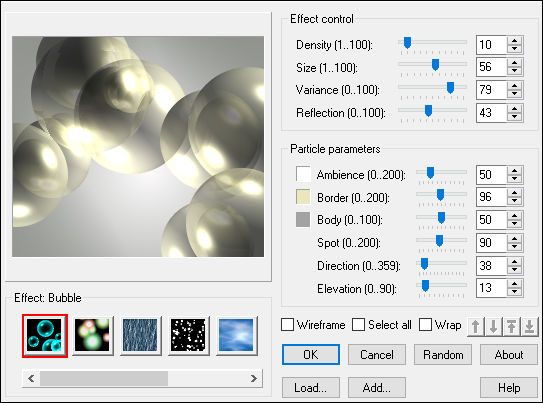Click the move up arrow icon
The height and width of the screenshot is (403, 543).
click(476, 326)
